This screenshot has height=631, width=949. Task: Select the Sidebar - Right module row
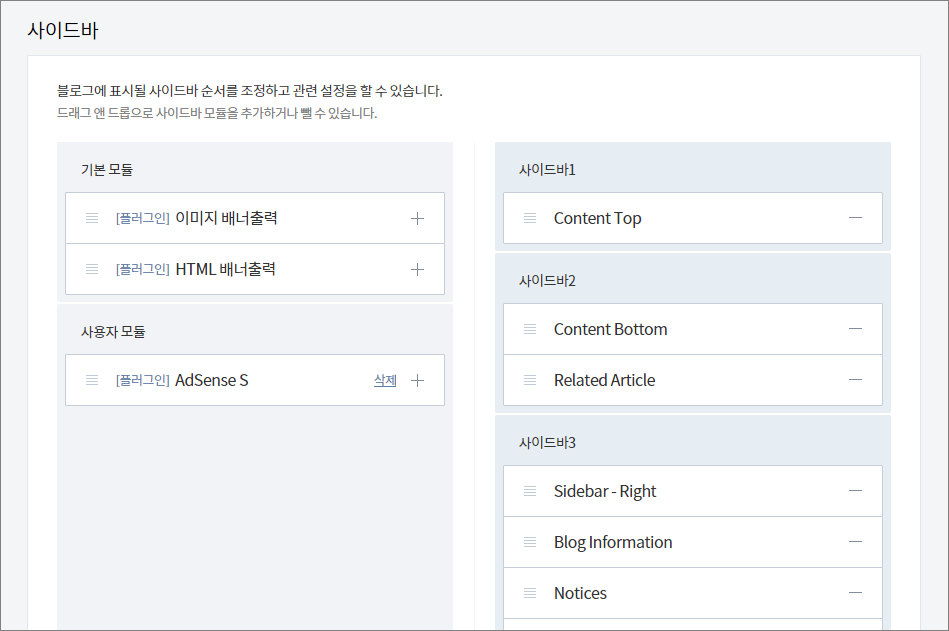click(x=693, y=491)
